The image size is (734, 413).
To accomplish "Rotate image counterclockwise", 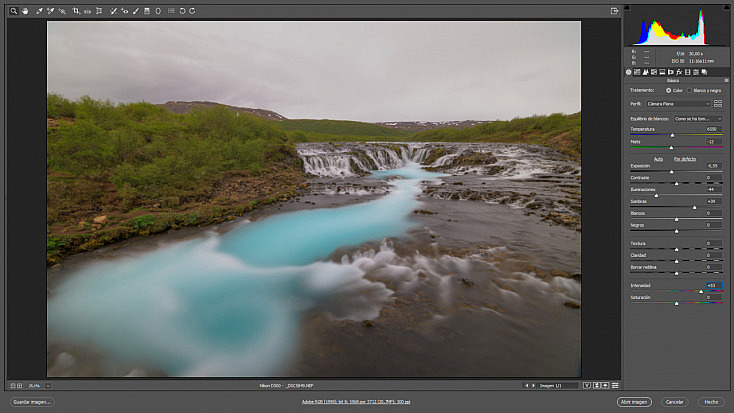I will click(x=183, y=11).
